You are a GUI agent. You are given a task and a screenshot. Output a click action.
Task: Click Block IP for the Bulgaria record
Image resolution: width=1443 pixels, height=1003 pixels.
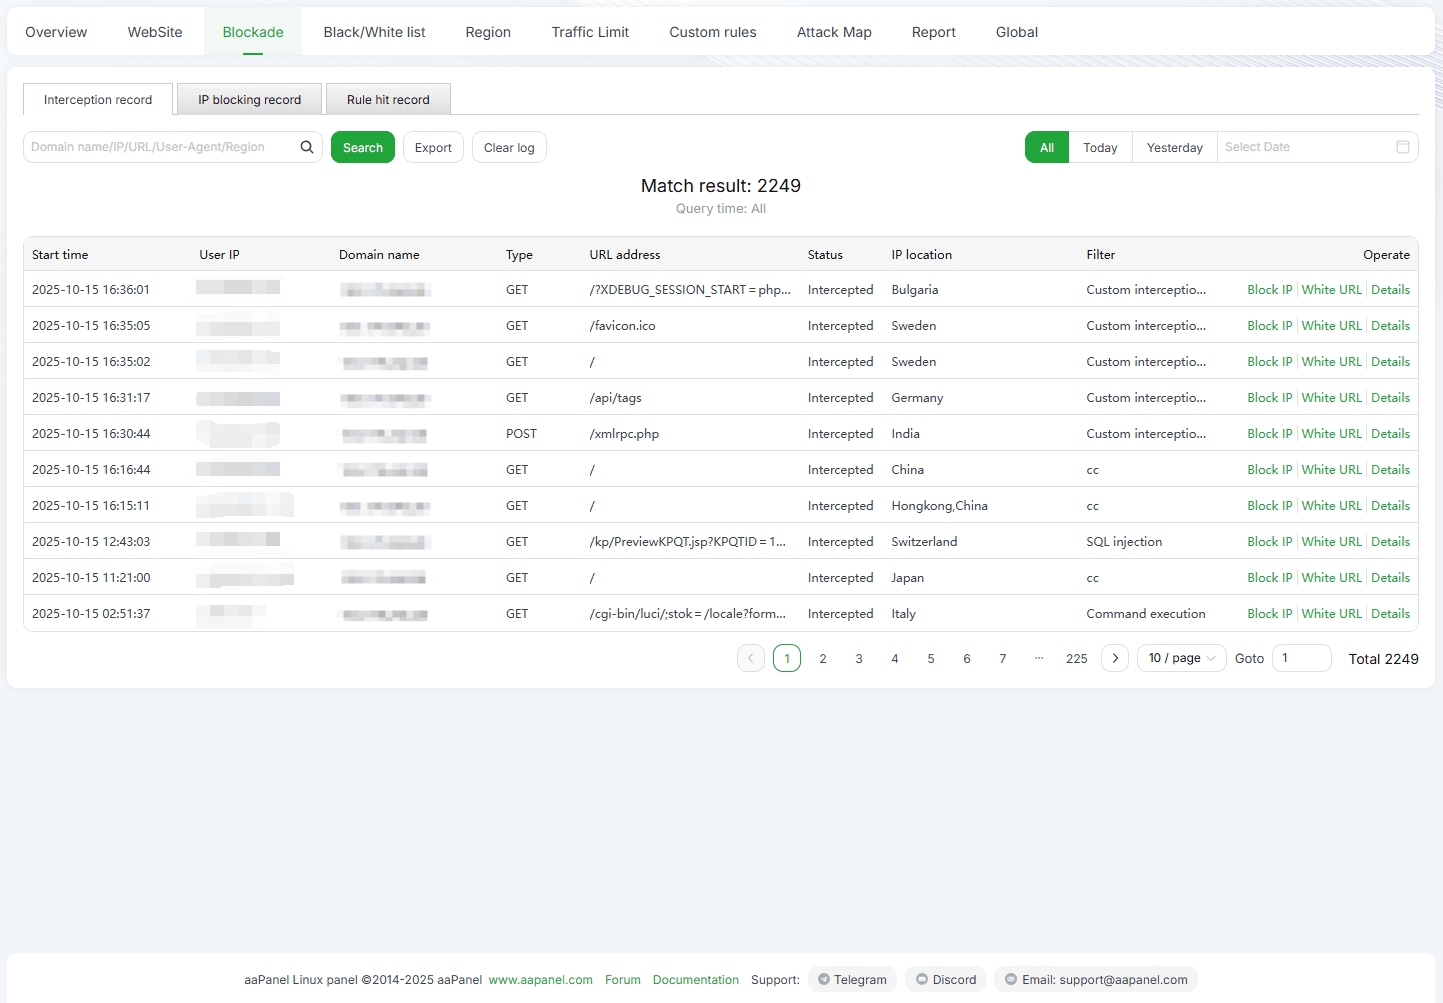tap(1269, 290)
